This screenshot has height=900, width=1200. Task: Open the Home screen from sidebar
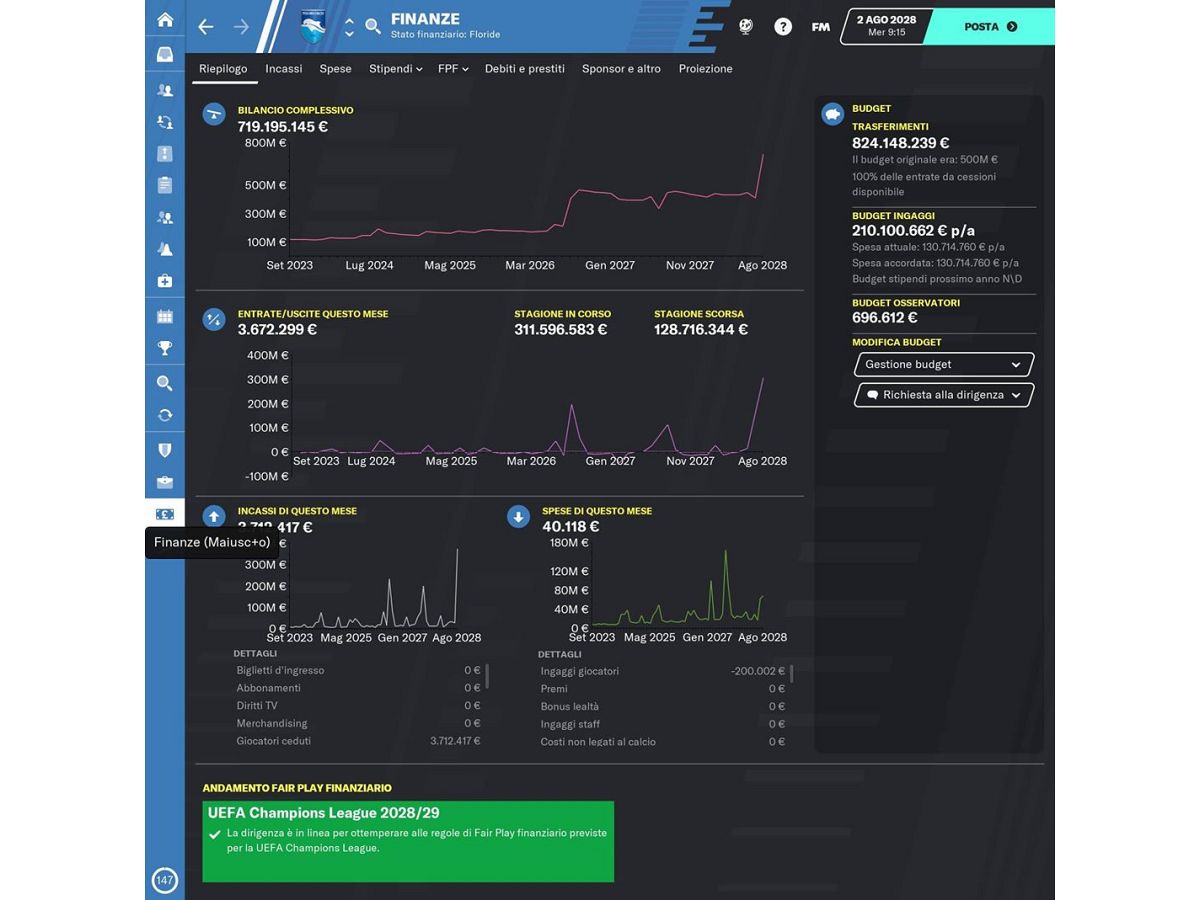[165, 20]
